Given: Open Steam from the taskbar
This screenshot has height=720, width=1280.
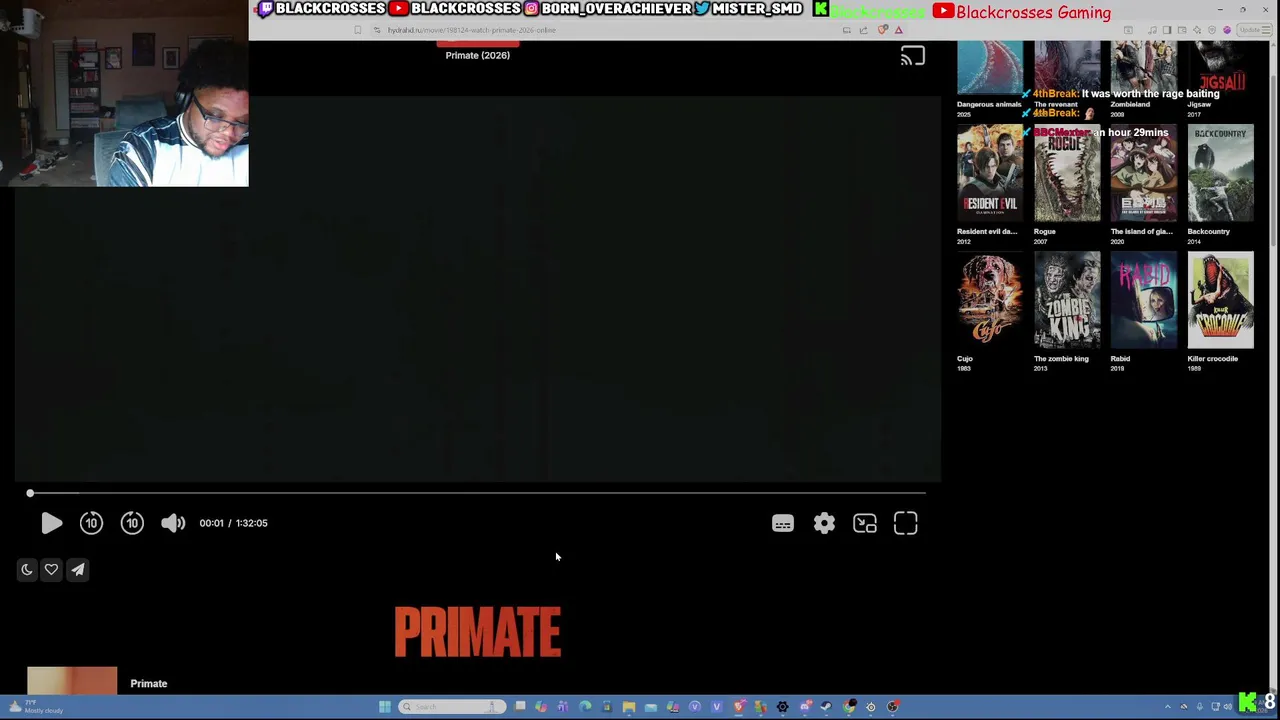Looking at the screenshot, I should pyautogui.click(x=826, y=707).
